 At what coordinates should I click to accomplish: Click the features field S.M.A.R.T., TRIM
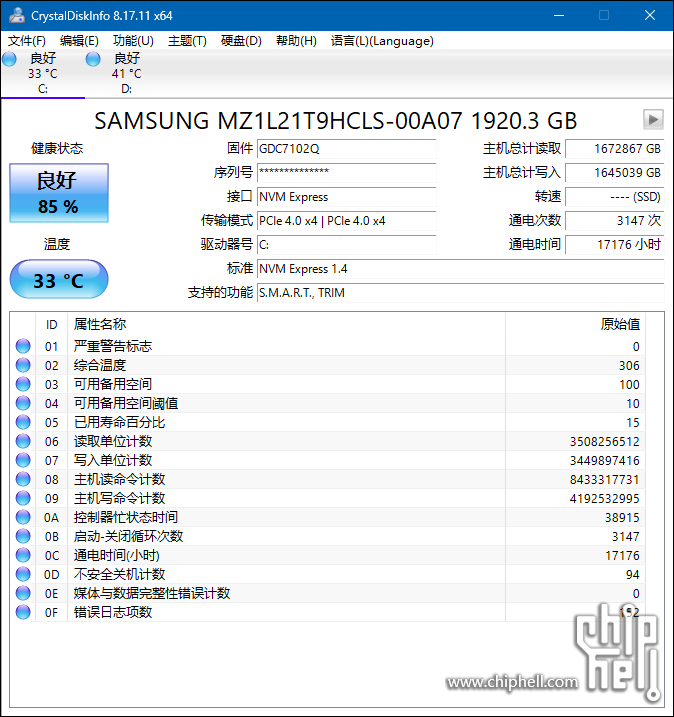[460, 293]
